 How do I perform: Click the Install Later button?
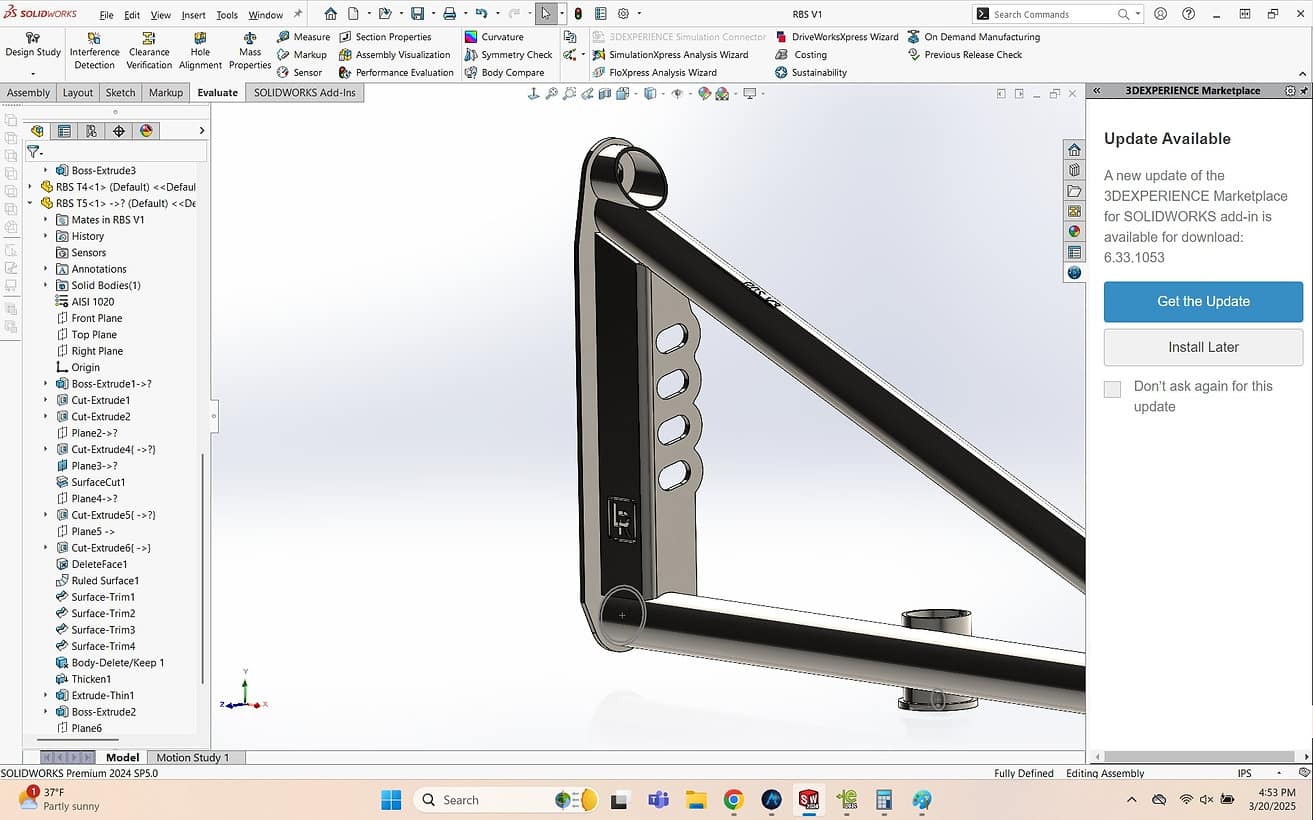(x=1203, y=347)
